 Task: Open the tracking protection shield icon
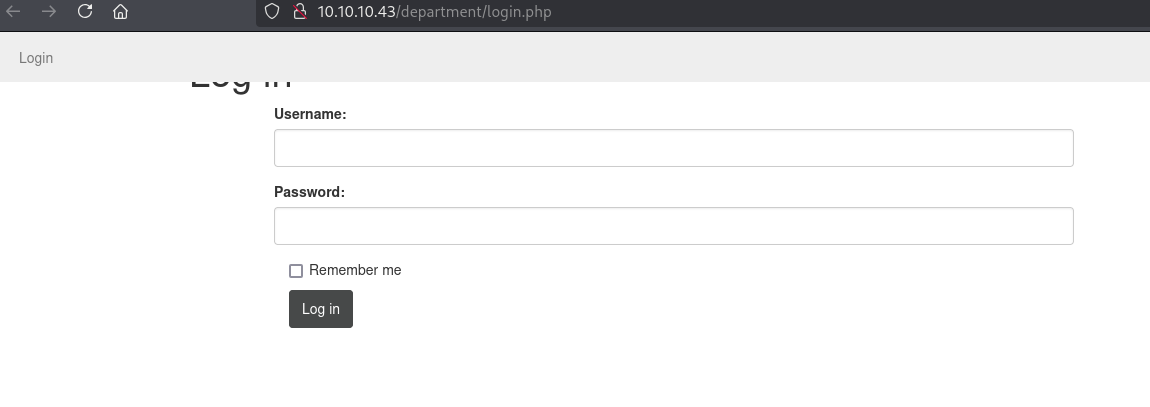272,12
